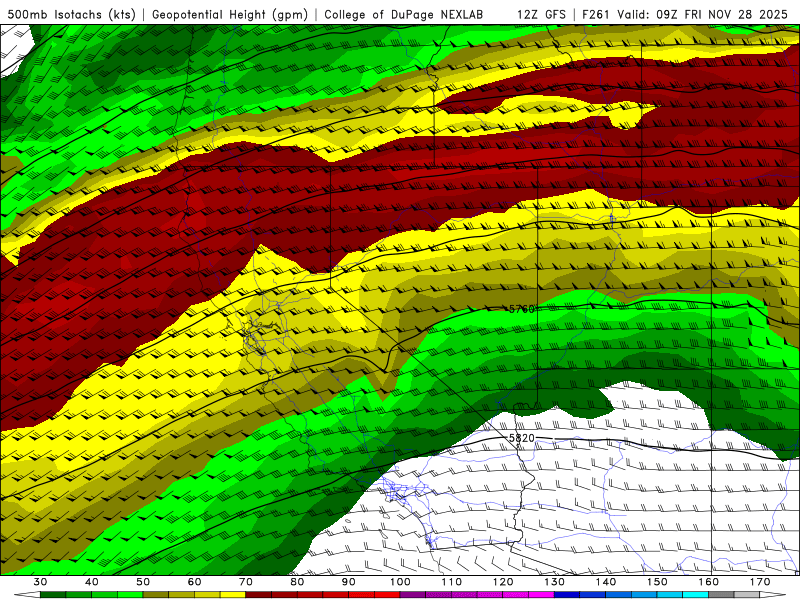Click the "12Z GFS" model run label
This screenshot has height=600, width=800.
tap(541, 15)
